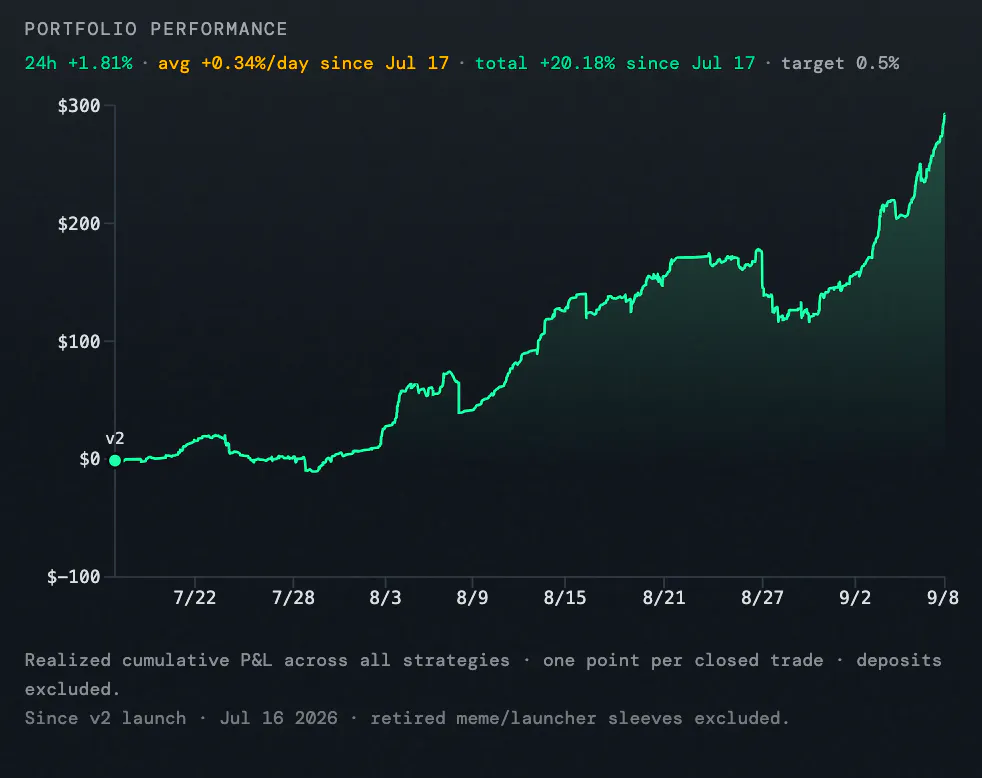The width and height of the screenshot is (982, 778).
Task: Click the 'target 0.5%' text
Action: (x=840, y=63)
